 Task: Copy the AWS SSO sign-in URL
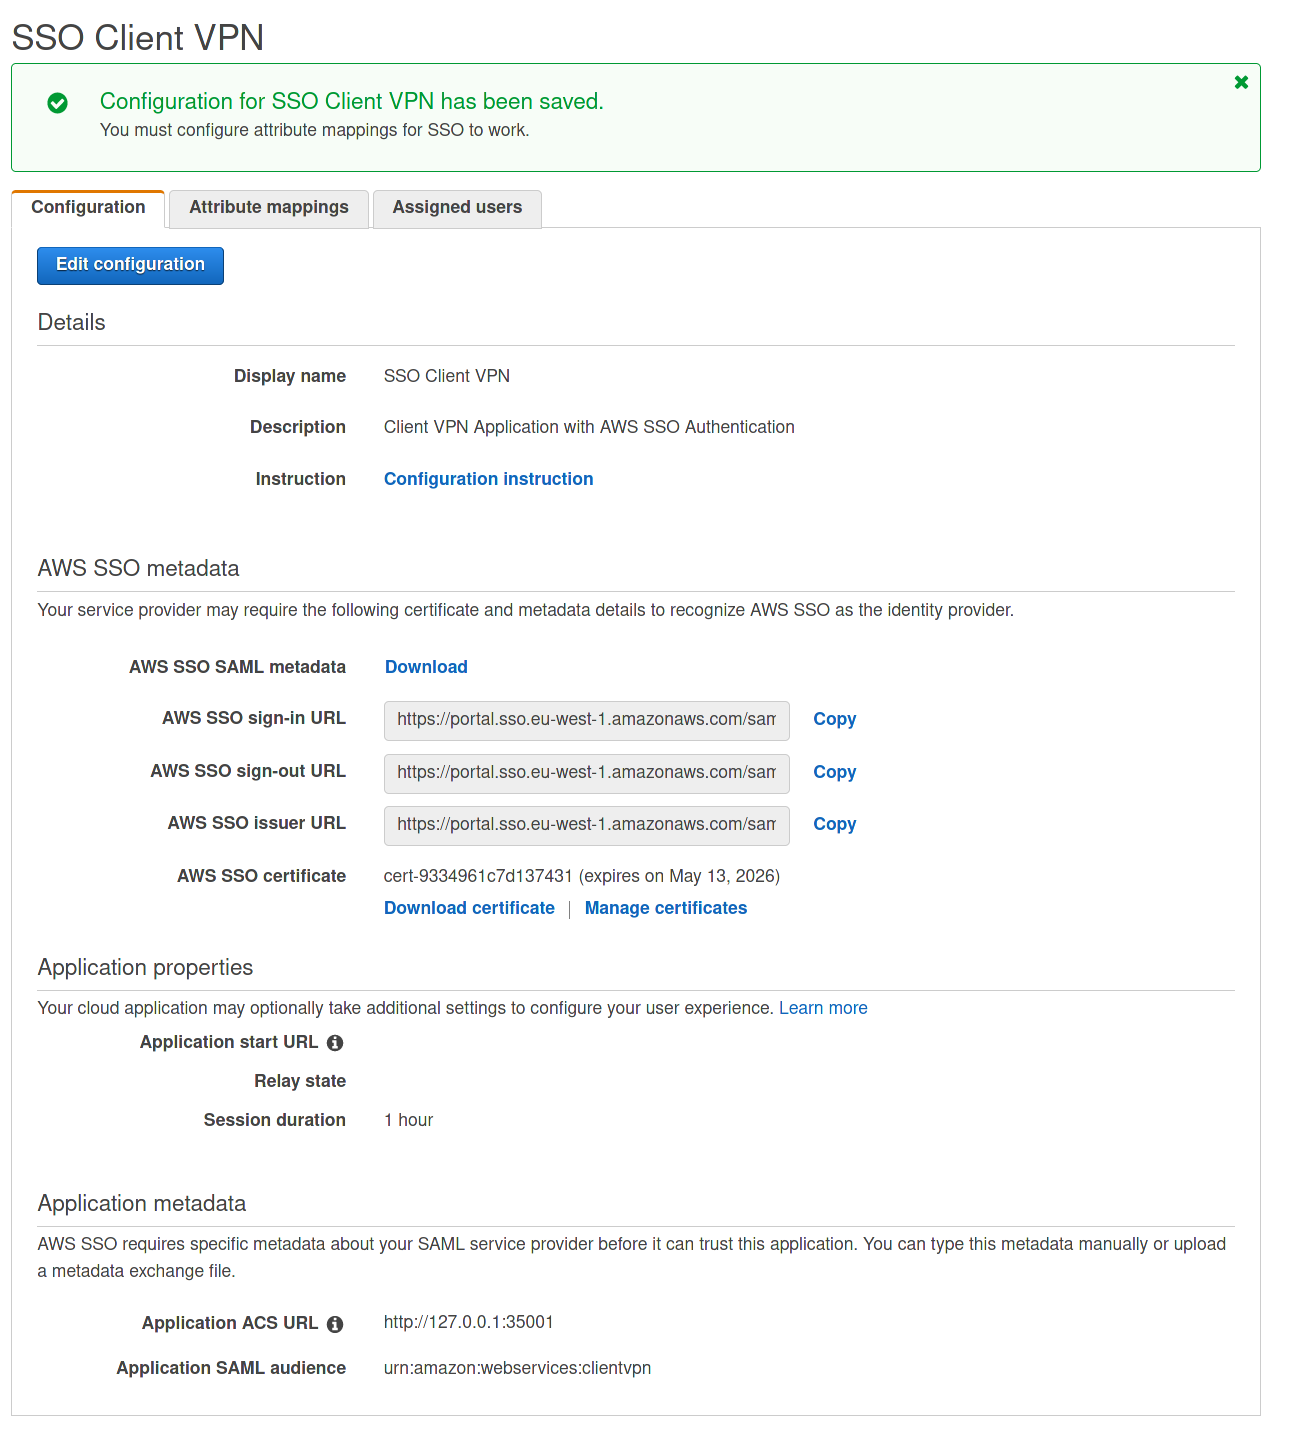pyautogui.click(x=834, y=719)
